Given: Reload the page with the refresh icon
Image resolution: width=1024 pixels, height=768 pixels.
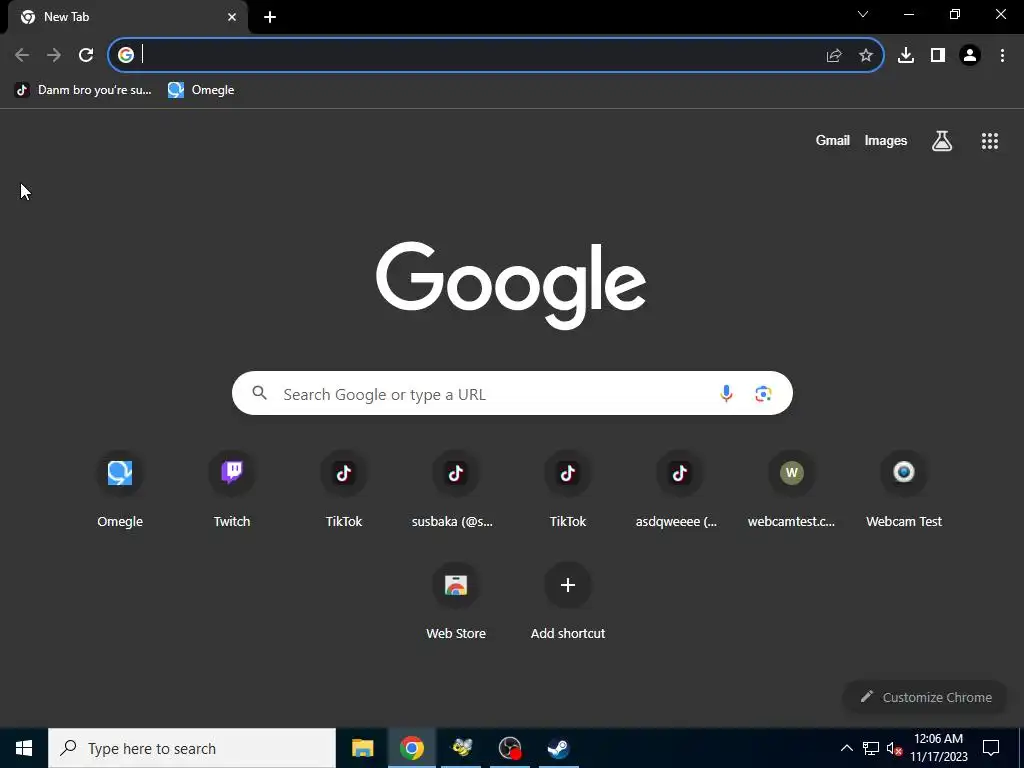Looking at the screenshot, I should tap(86, 55).
